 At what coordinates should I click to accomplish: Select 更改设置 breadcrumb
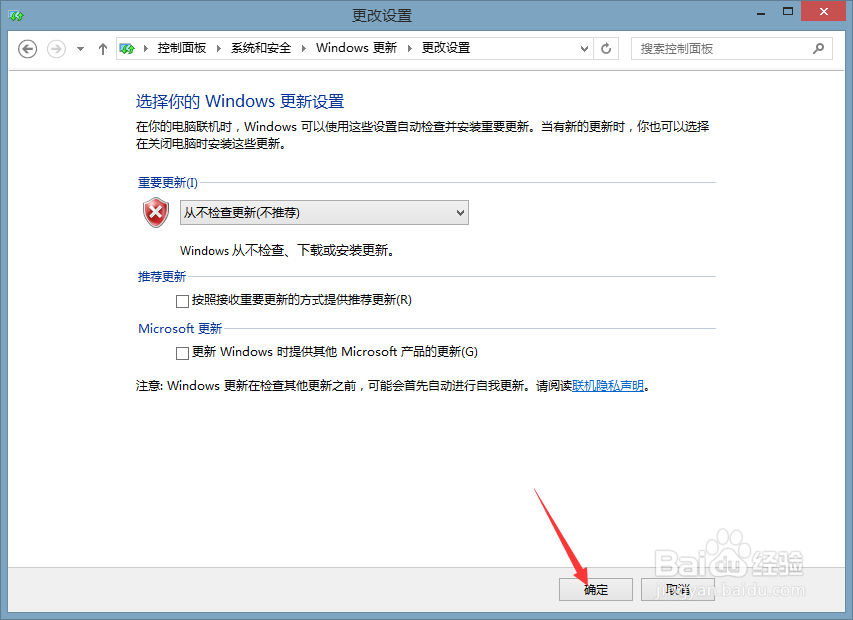point(446,48)
